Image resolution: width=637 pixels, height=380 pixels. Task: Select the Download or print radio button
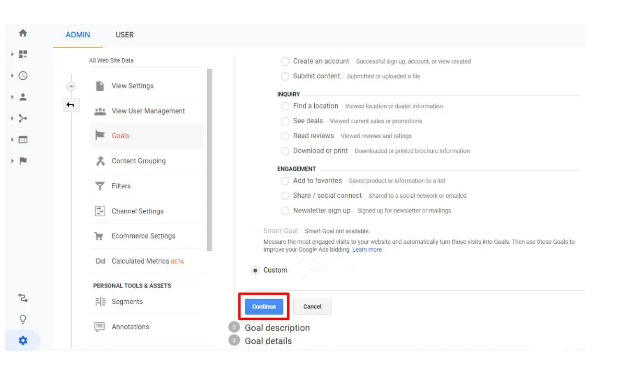[285, 151]
